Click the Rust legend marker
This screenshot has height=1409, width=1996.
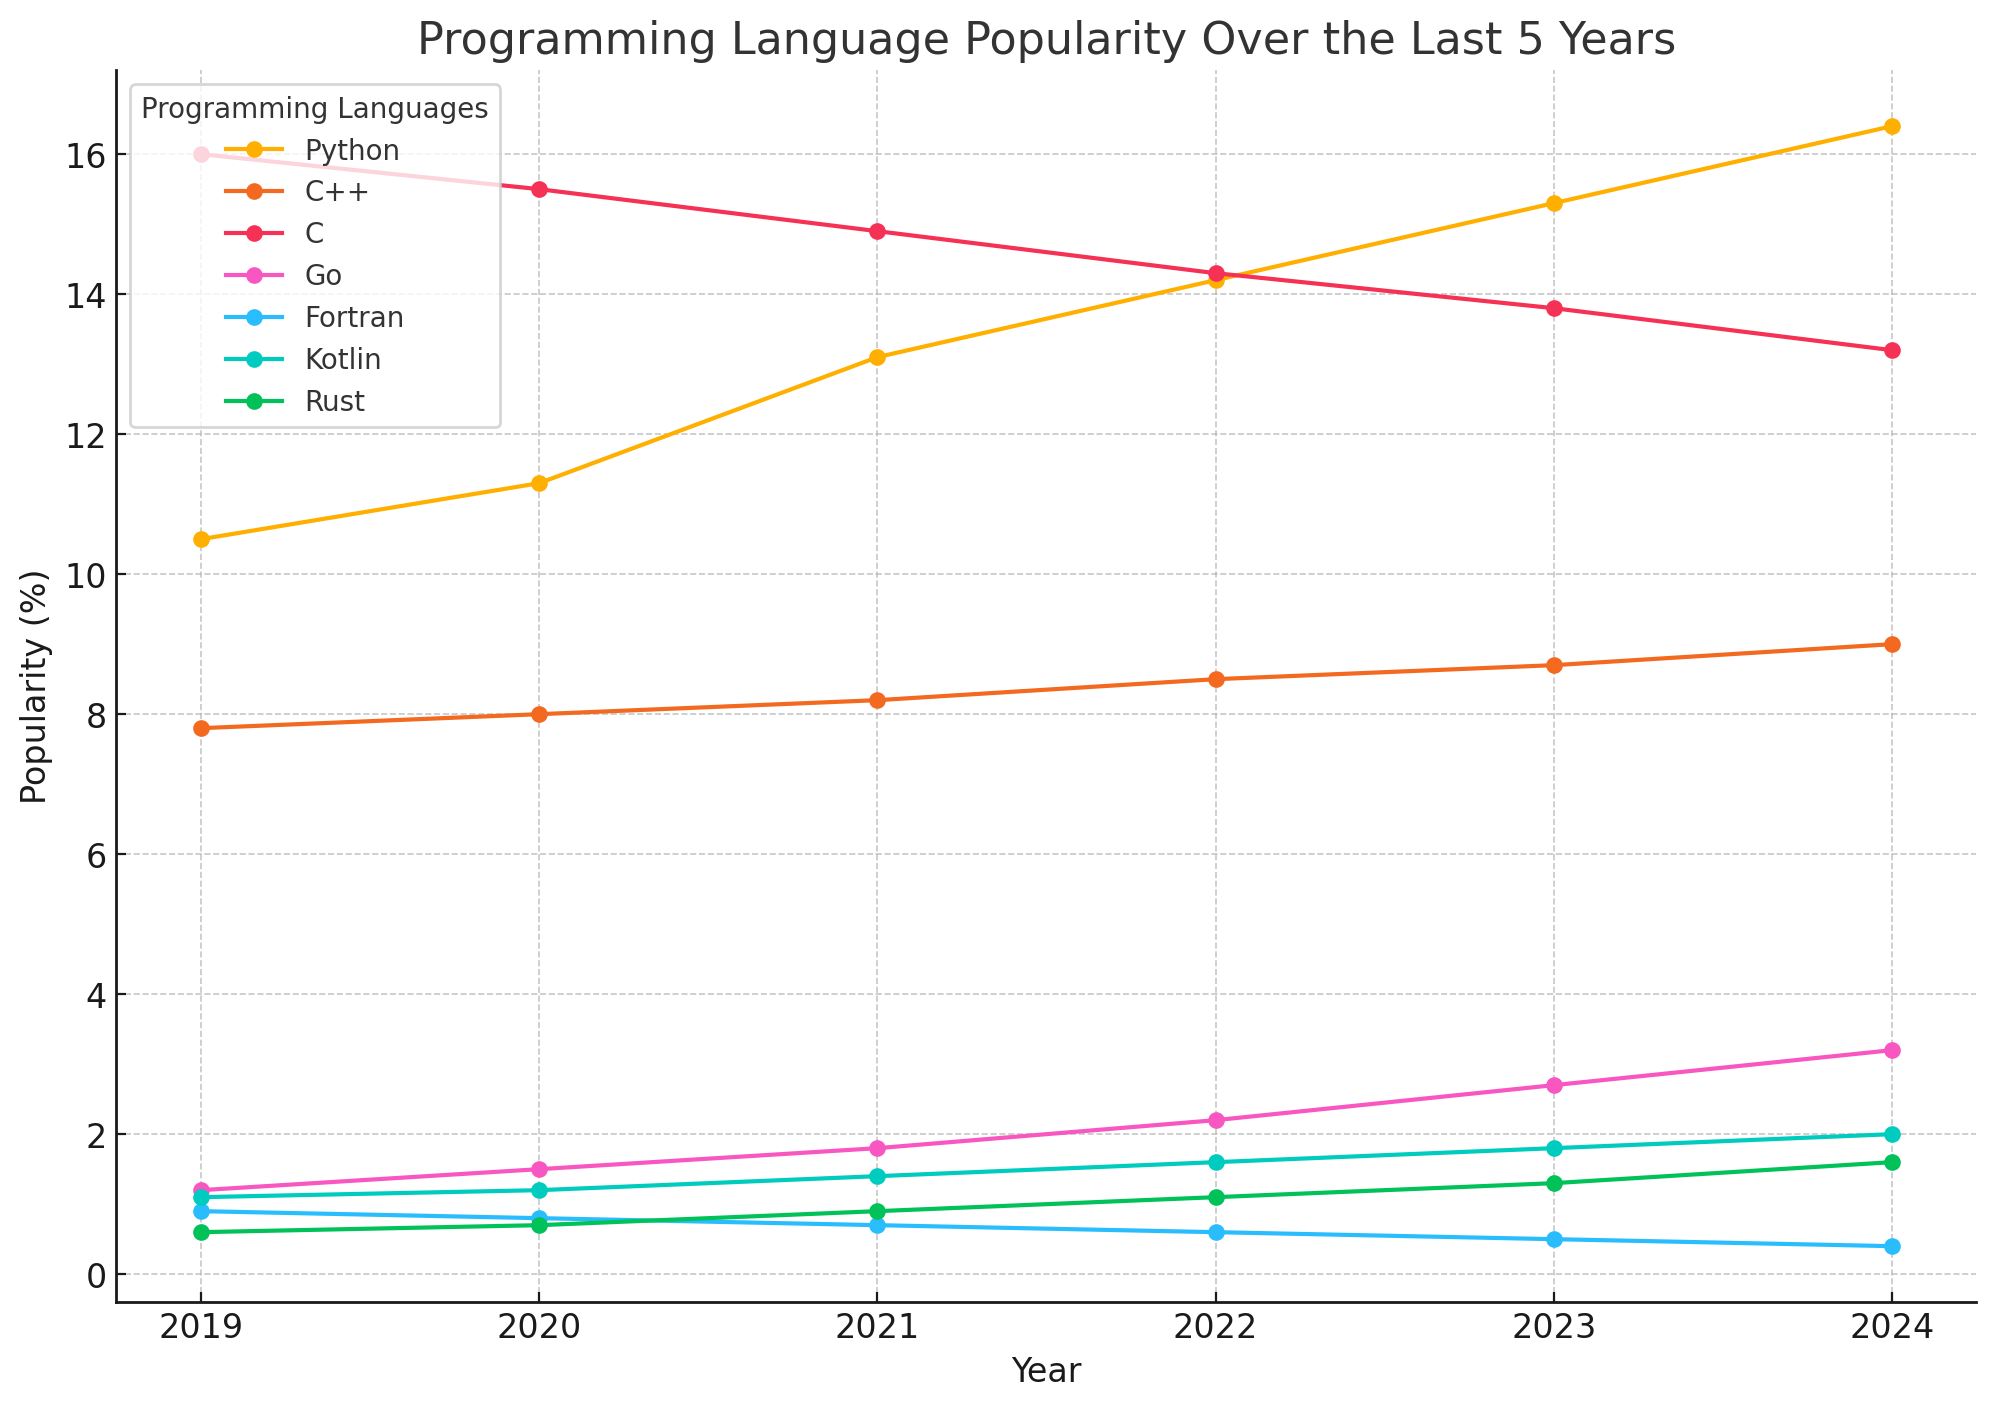(x=255, y=400)
